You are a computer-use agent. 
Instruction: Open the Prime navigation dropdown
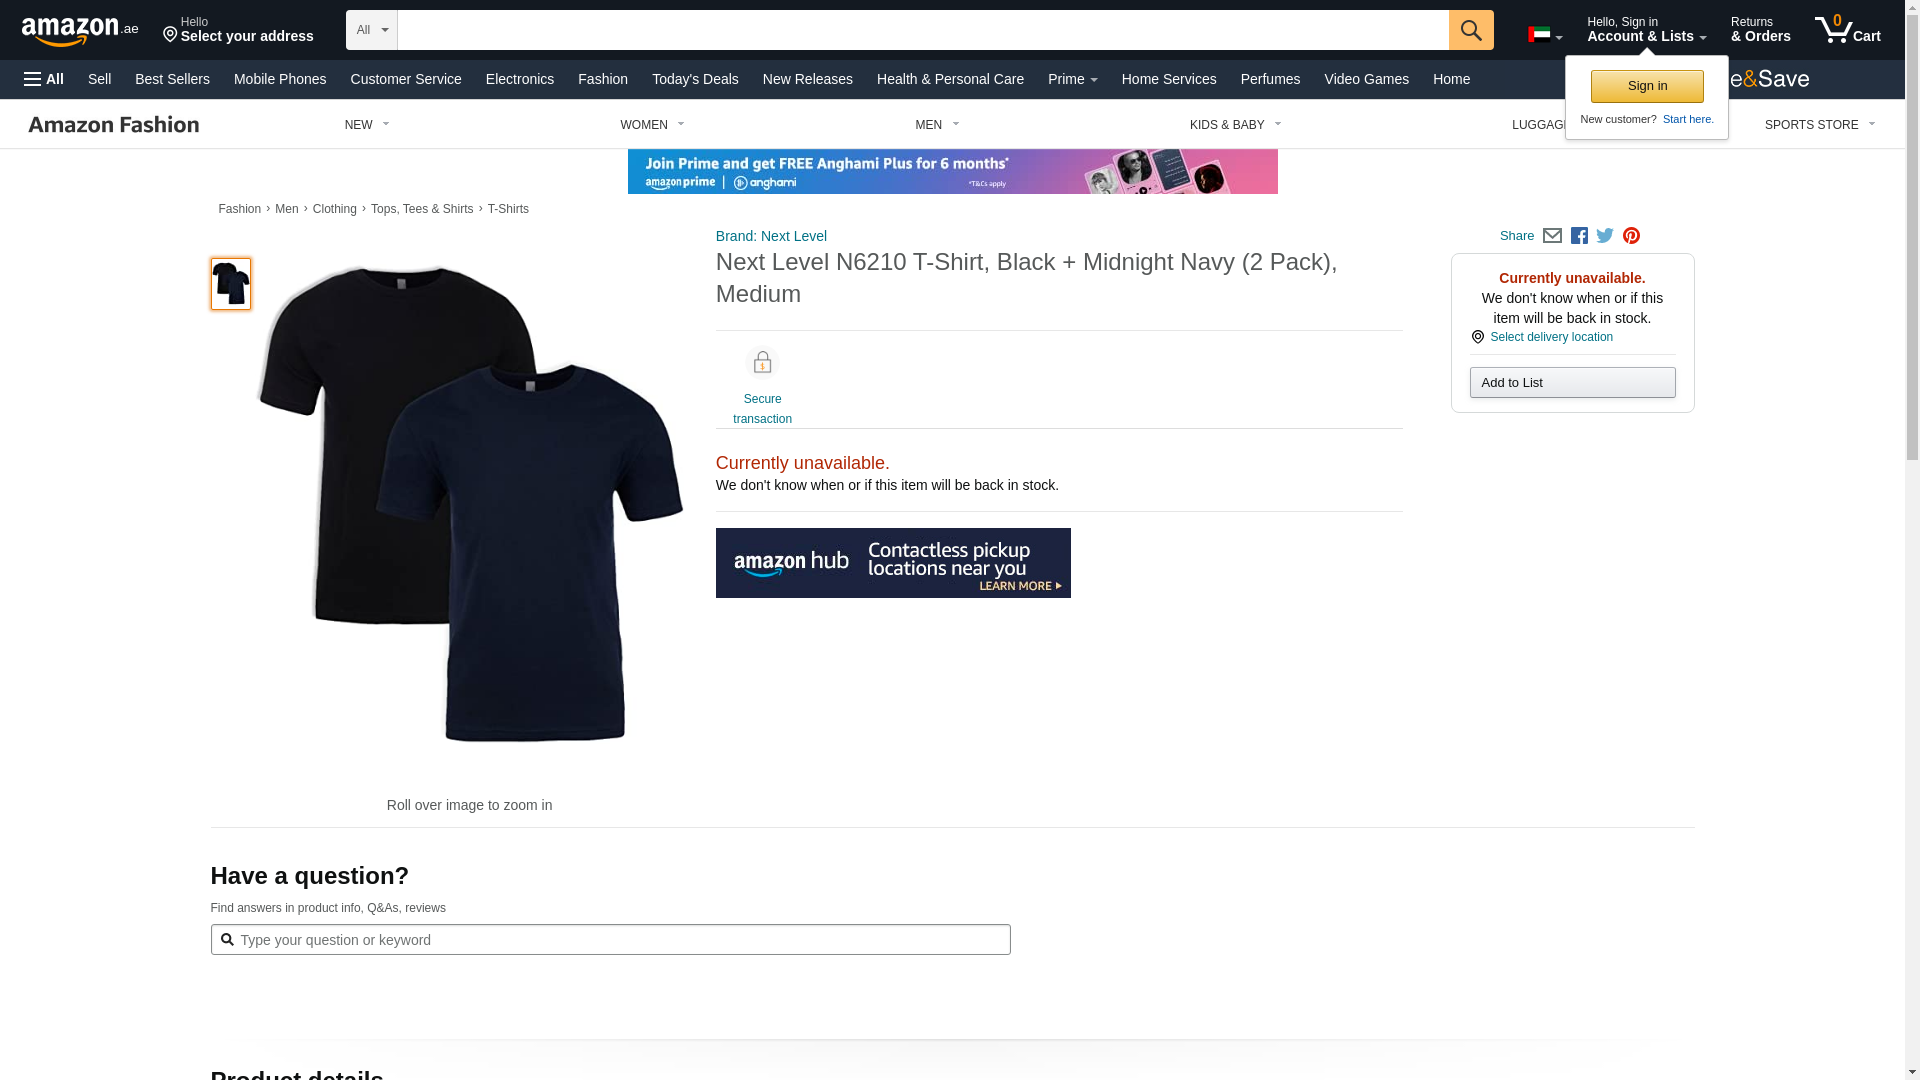[x=1072, y=79]
